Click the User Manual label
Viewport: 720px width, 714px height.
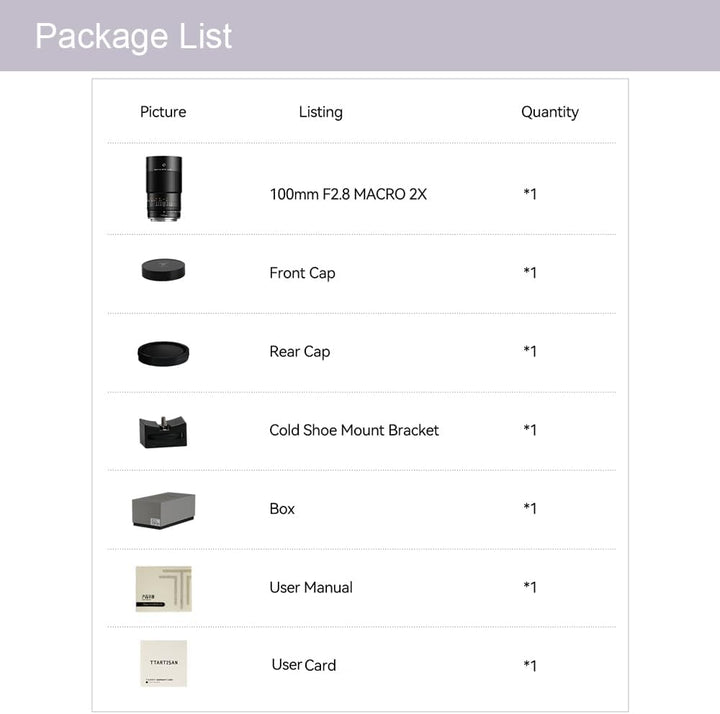311,587
